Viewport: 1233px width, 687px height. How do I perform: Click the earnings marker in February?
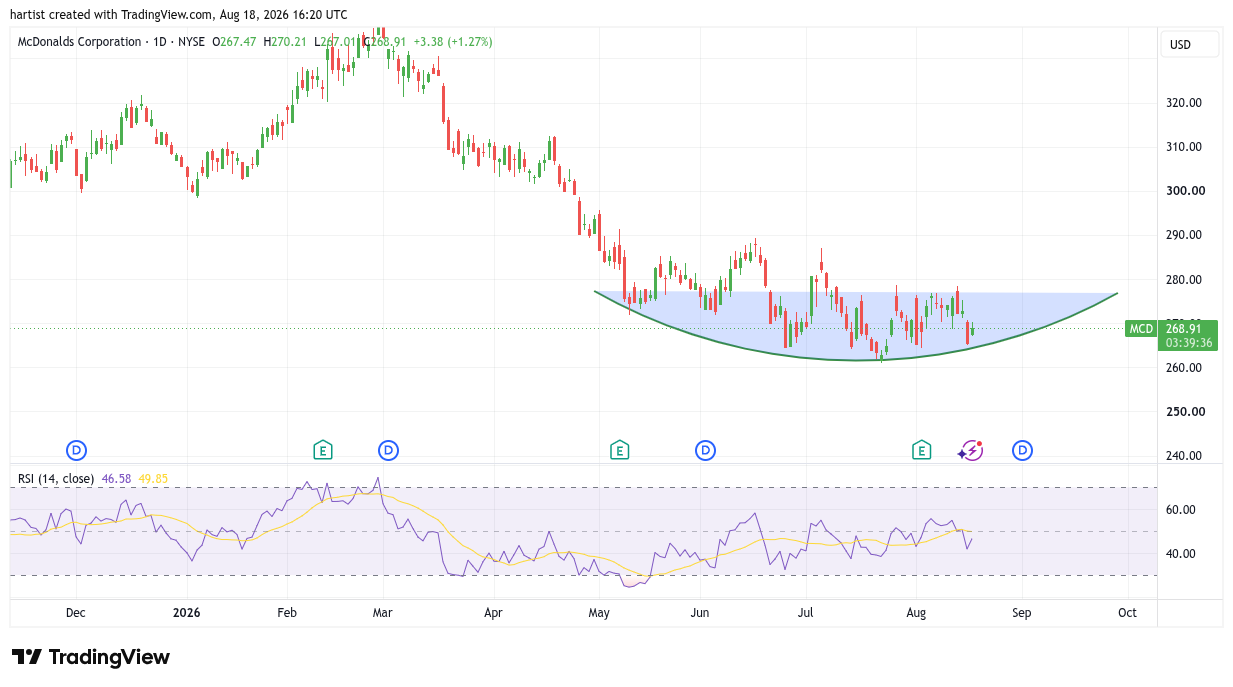point(322,450)
